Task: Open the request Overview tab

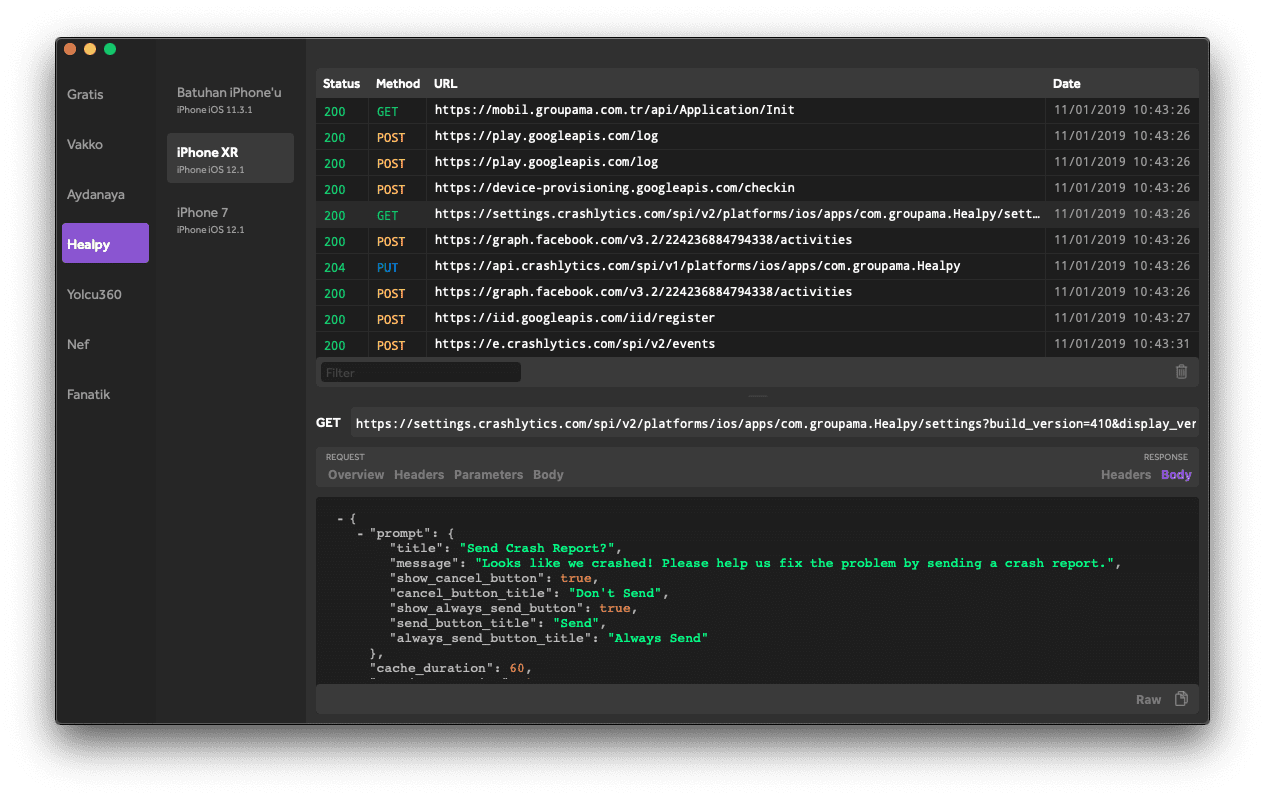Action: pos(356,475)
